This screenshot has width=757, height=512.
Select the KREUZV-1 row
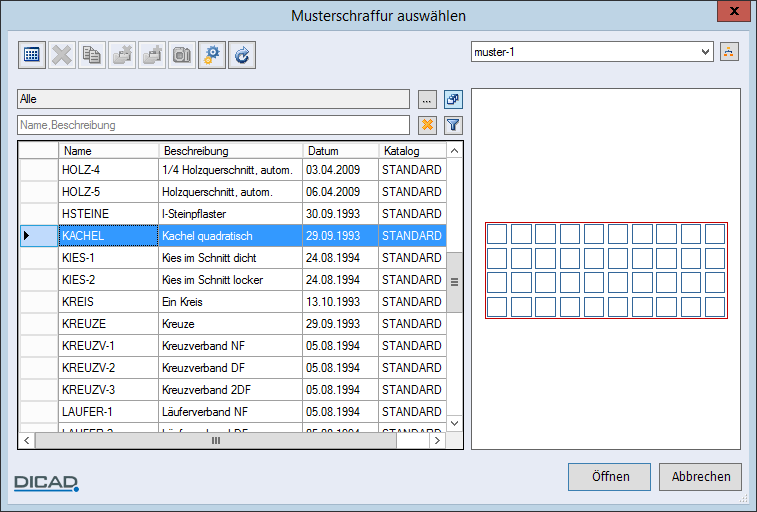(x=233, y=346)
